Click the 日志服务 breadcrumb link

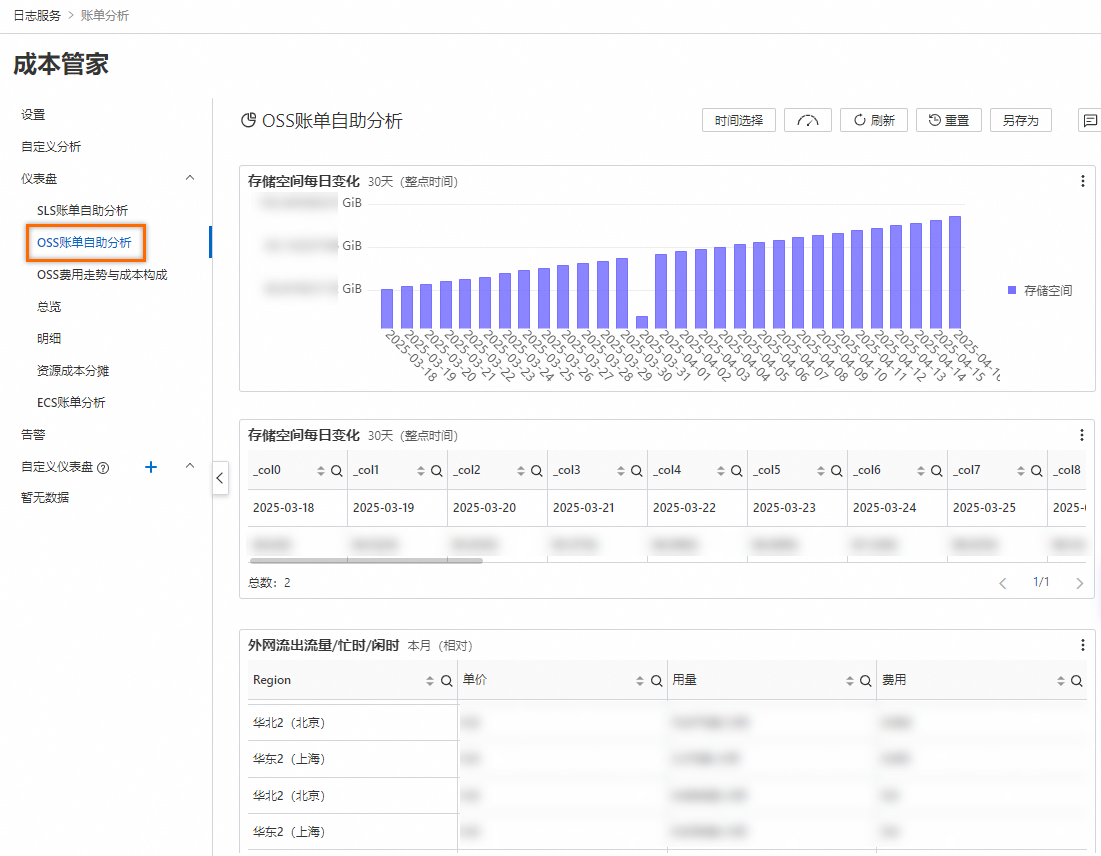36,16
